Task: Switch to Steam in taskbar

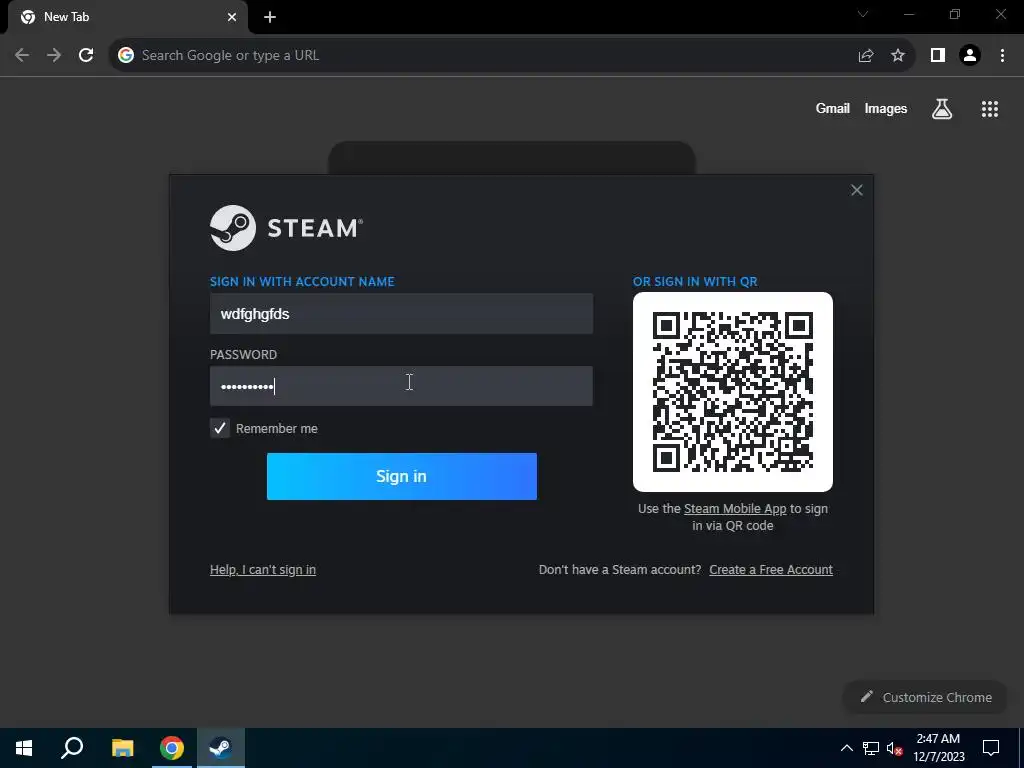Action: [221, 748]
